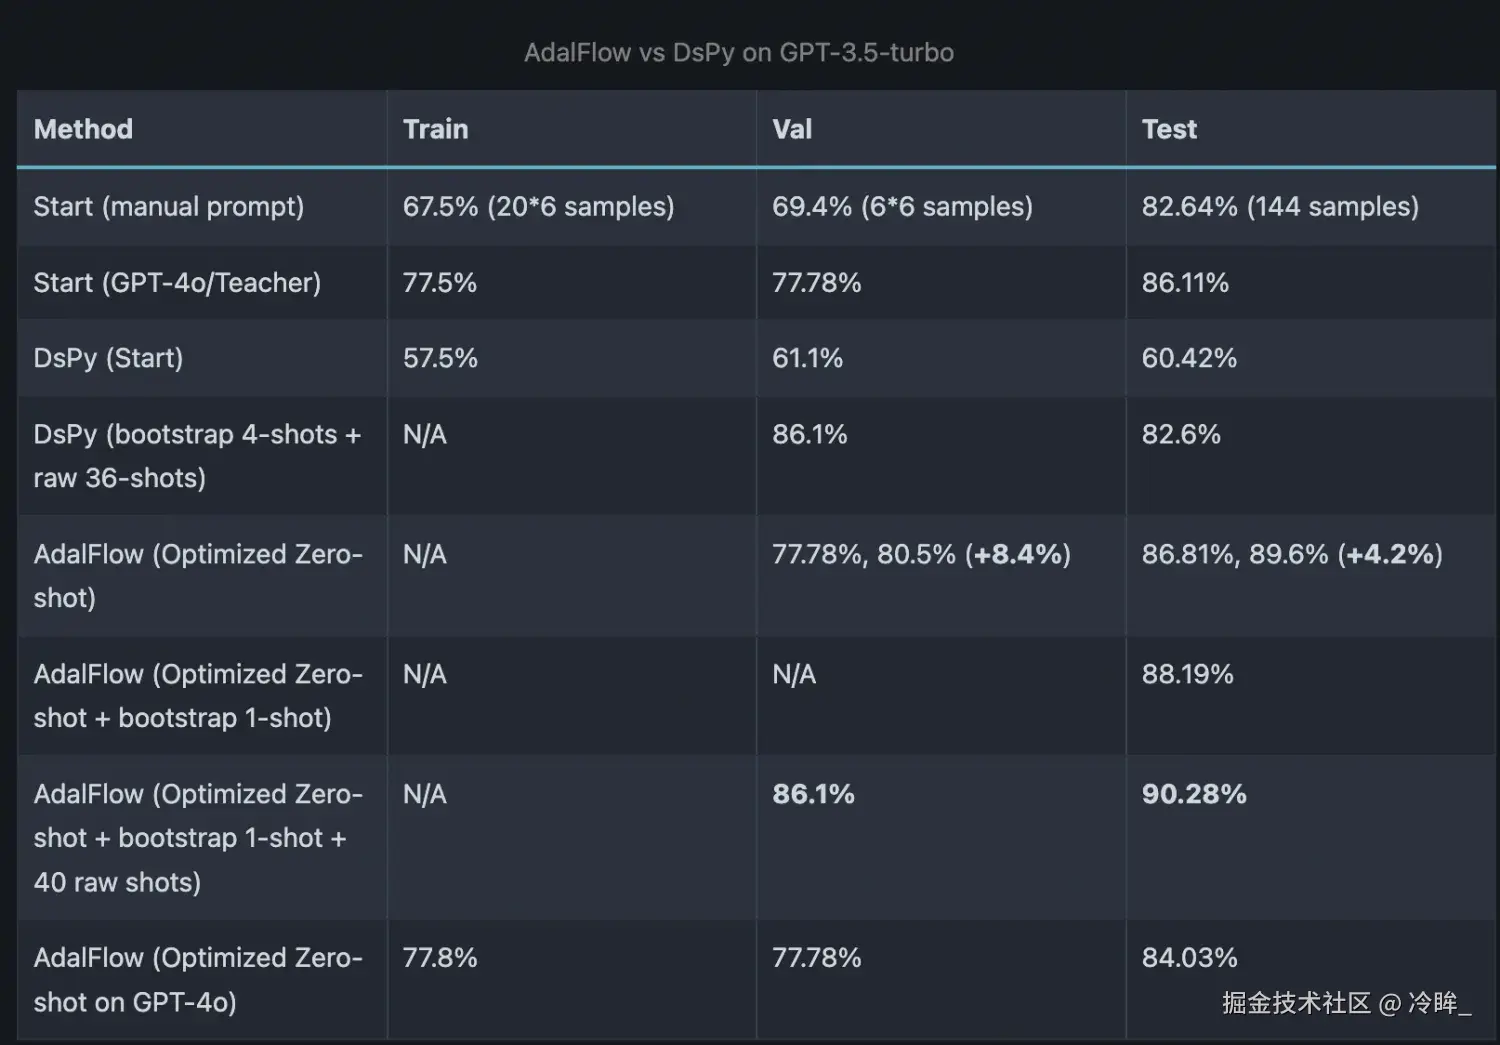Click the "82.64% (144 samples)" test cell
1500x1045 pixels.
[1280, 207]
